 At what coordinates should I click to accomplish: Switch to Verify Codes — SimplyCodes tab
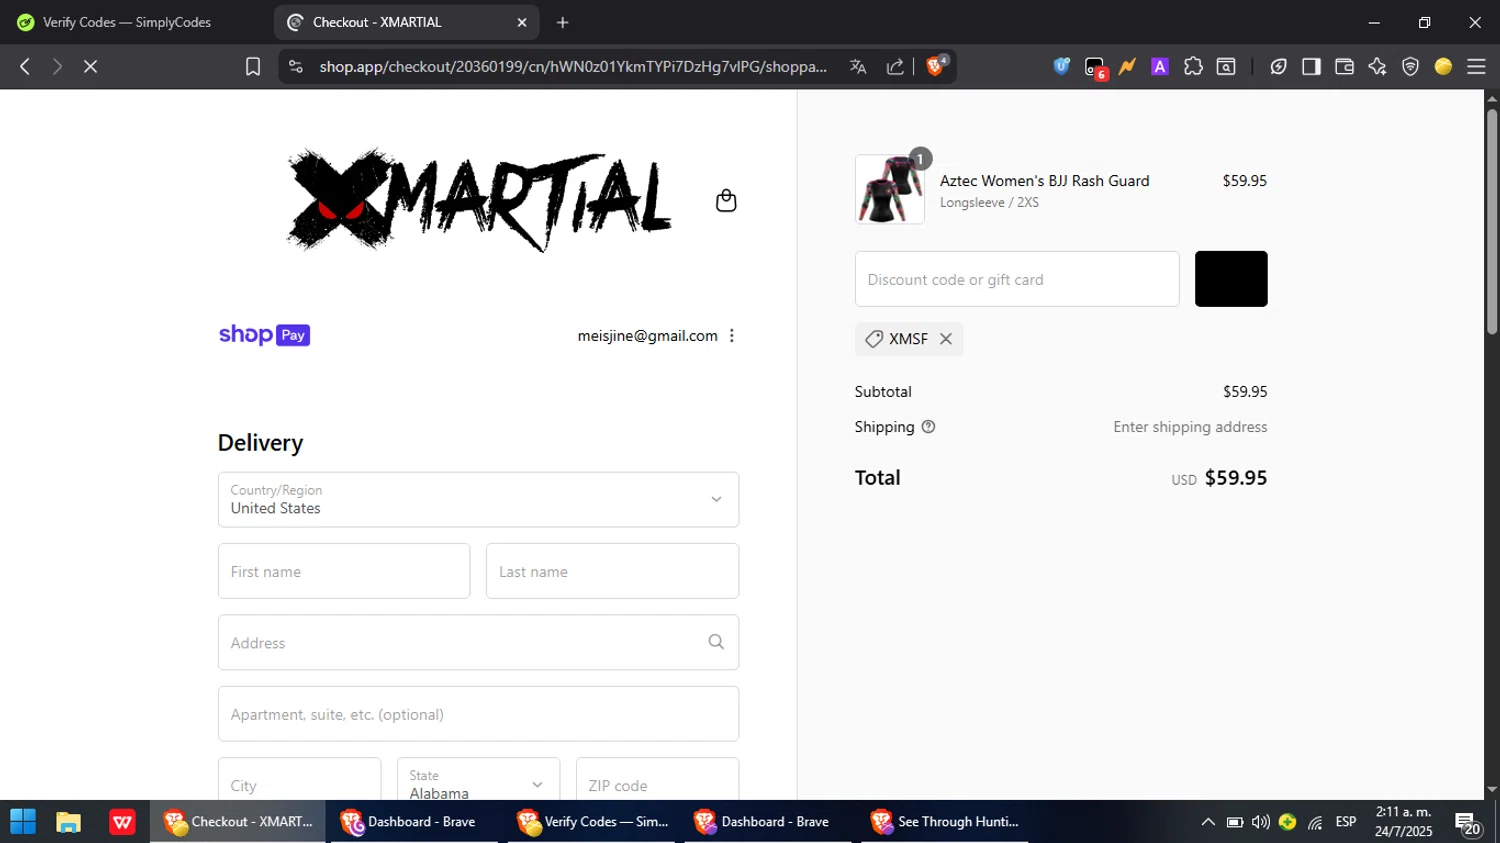point(128,22)
